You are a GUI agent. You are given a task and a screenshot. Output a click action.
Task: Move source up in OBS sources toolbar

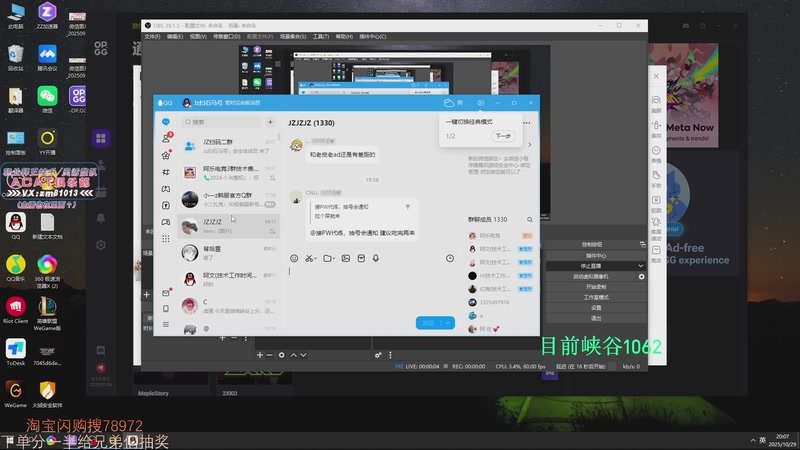293,355
